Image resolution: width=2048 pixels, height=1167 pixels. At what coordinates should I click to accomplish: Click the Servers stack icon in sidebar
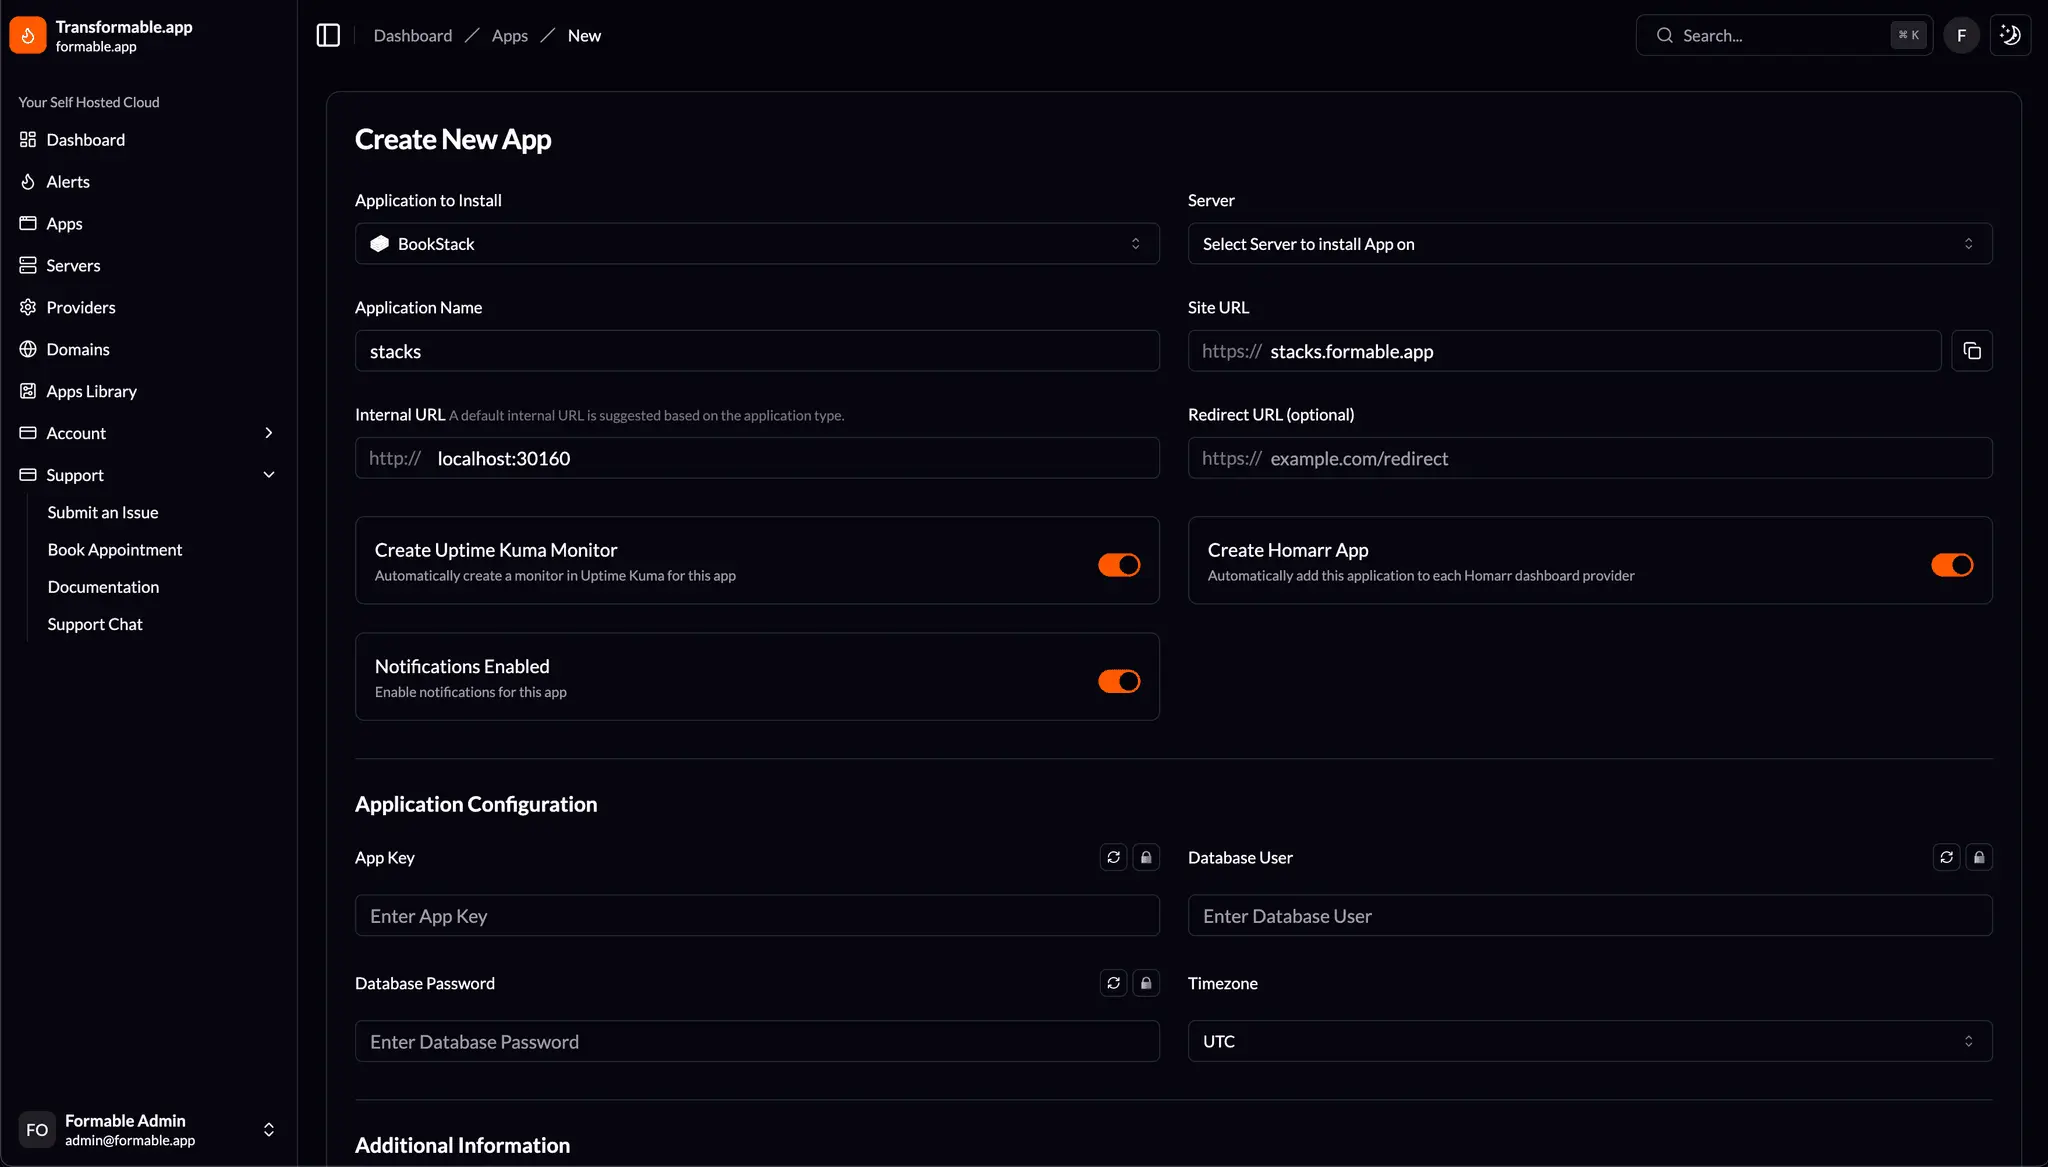coord(28,265)
